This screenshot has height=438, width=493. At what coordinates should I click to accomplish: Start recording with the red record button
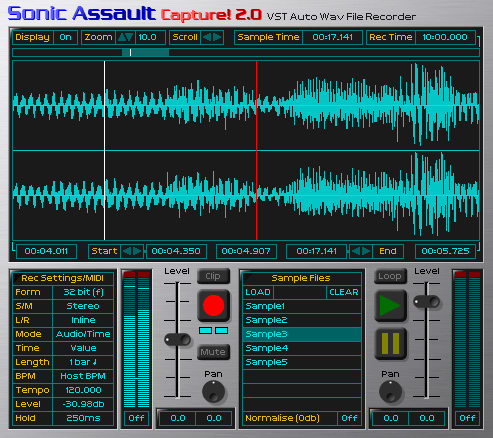pyautogui.click(x=213, y=305)
